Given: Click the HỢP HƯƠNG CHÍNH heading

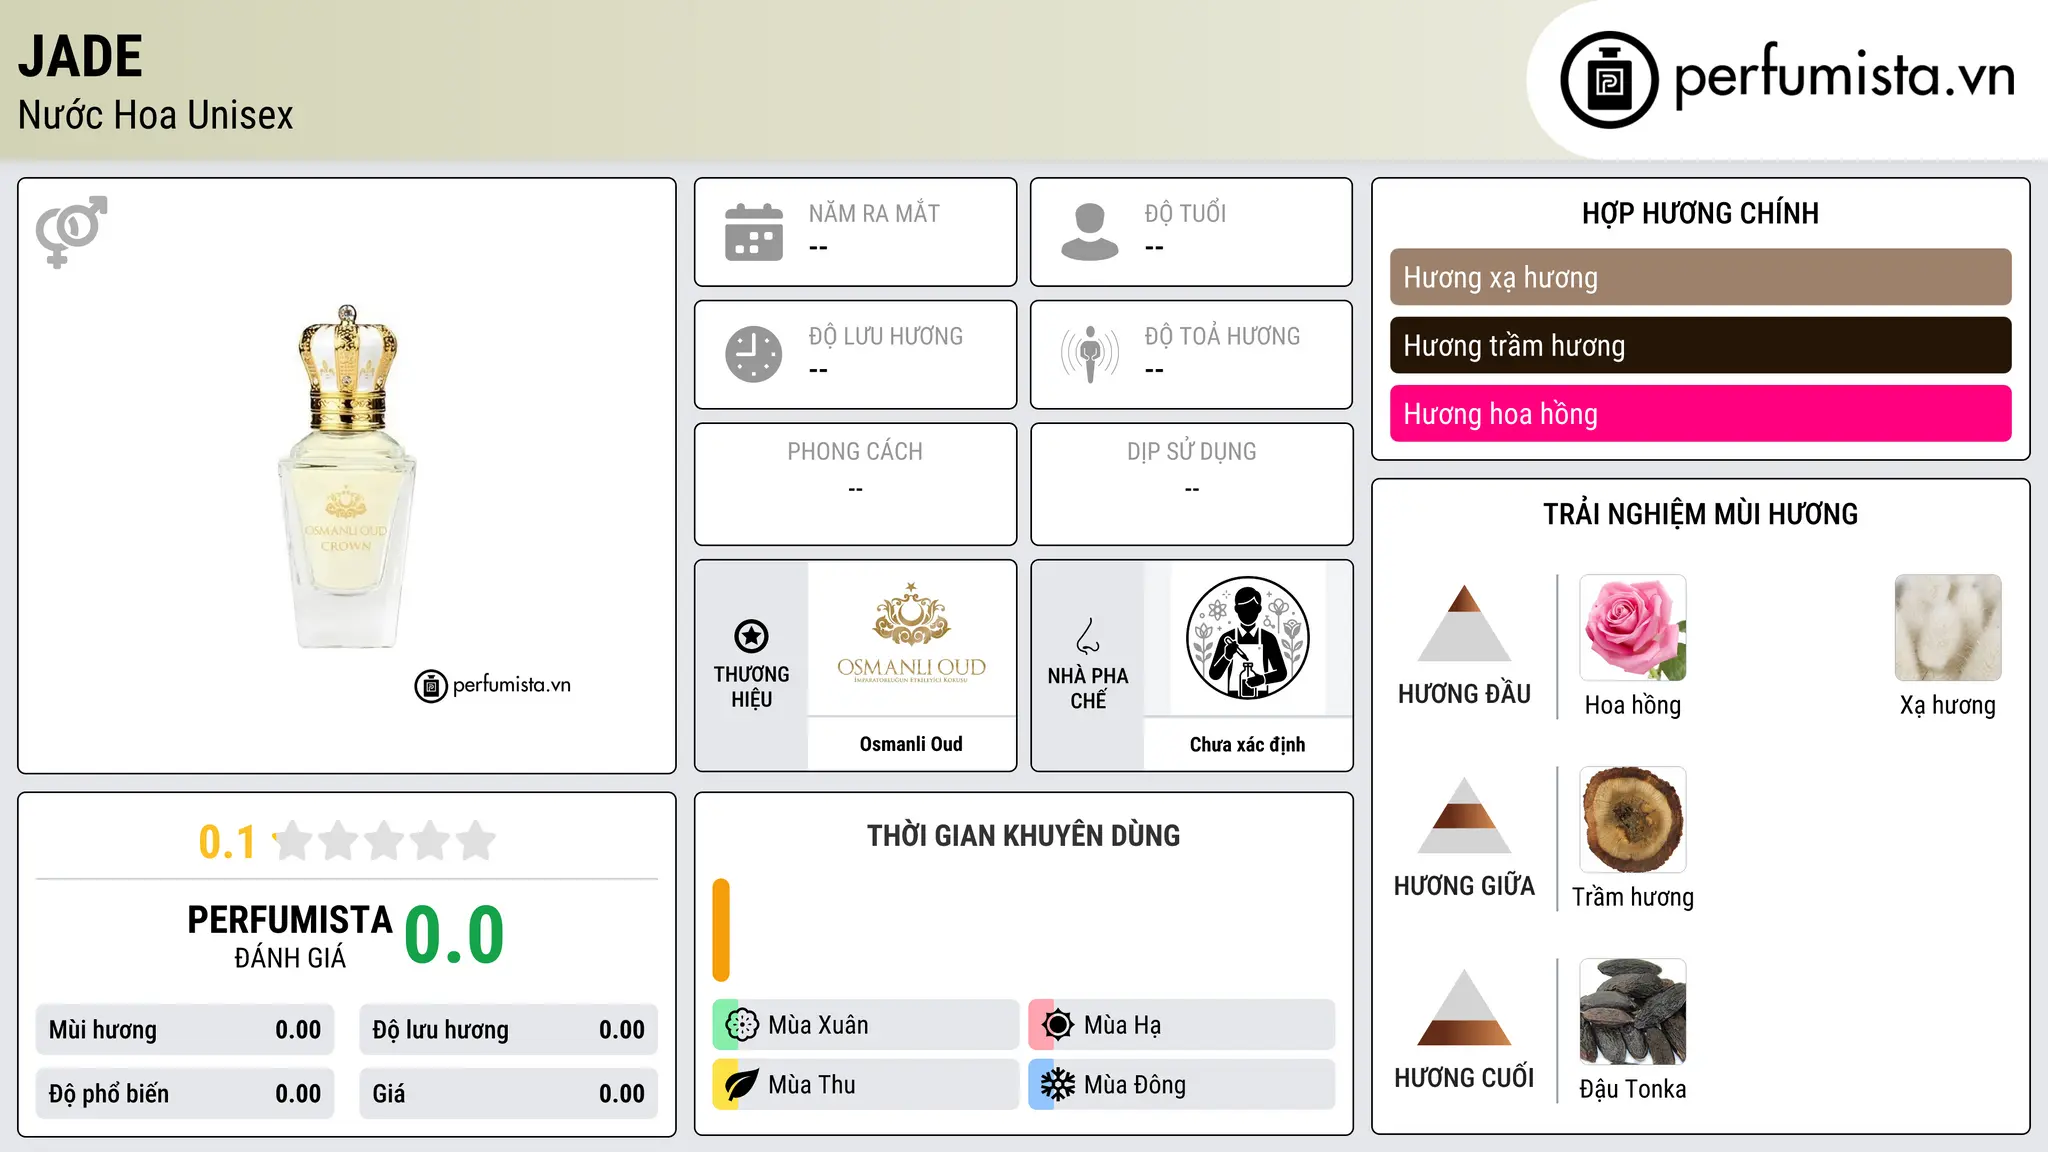Looking at the screenshot, I should 1700,213.
